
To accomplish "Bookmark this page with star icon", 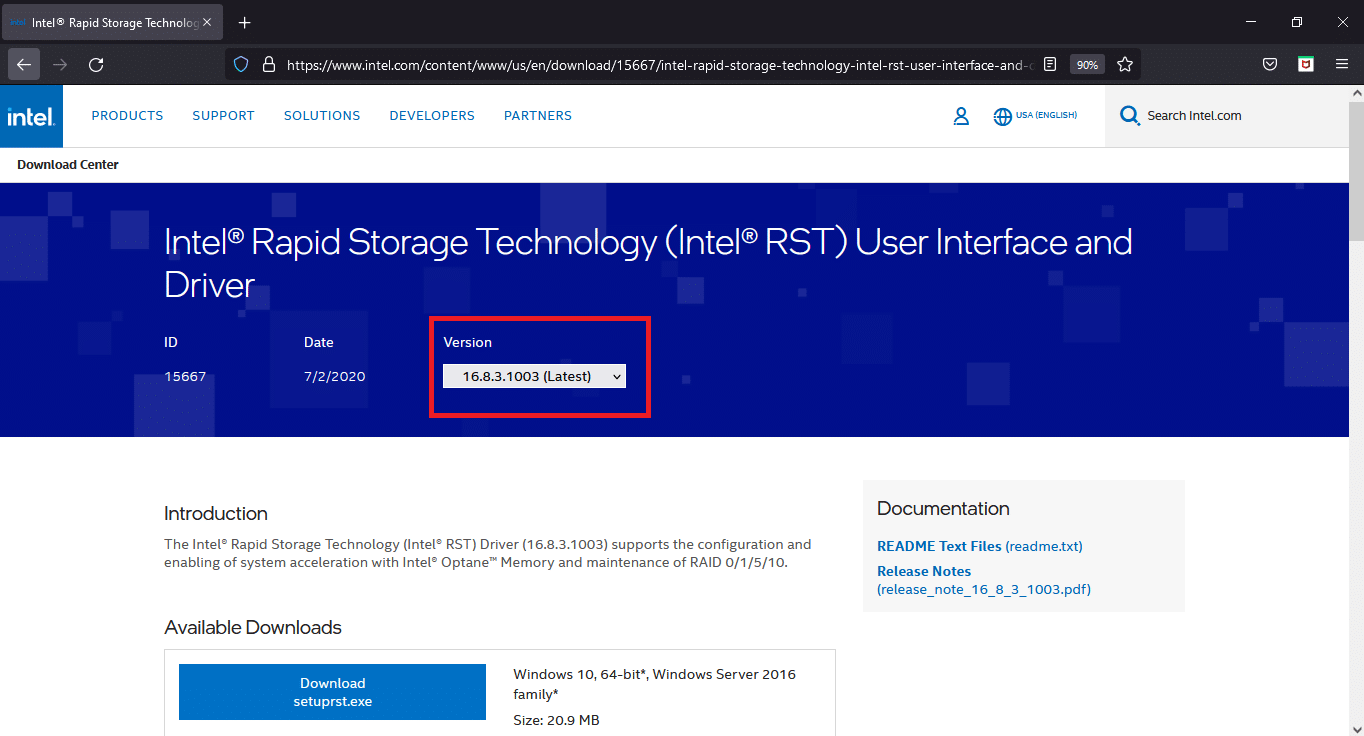I will (1125, 65).
